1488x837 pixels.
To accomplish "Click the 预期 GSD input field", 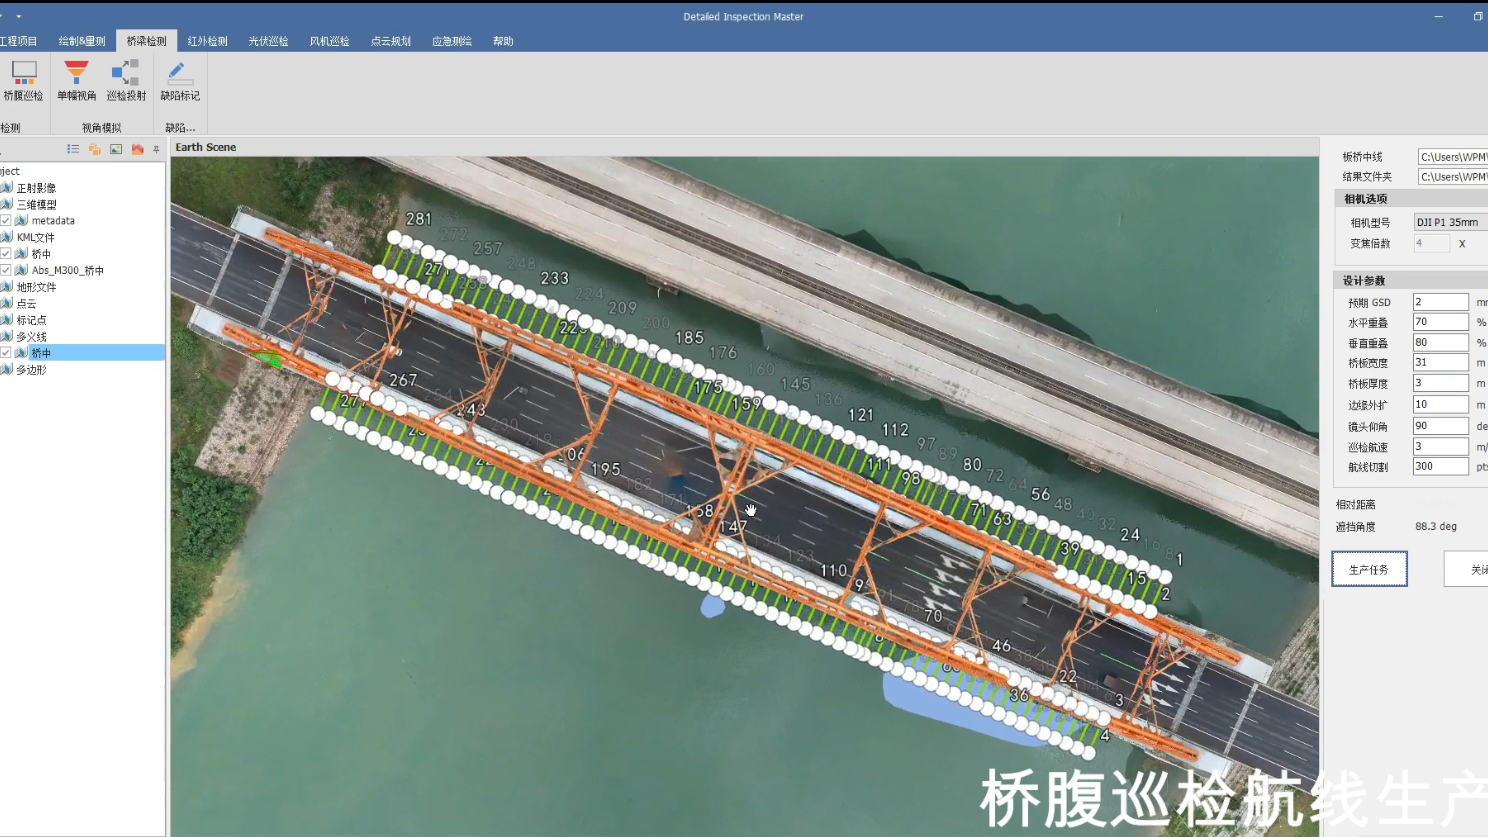I will point(1440,302).
